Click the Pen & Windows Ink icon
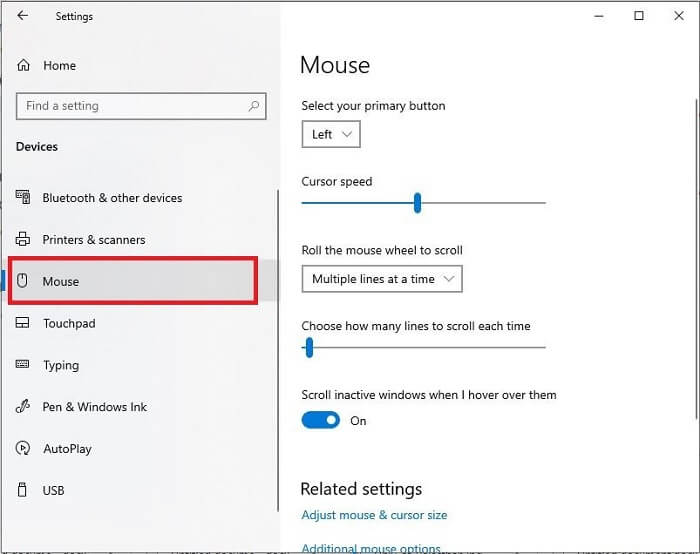The width and height of the screenshot is (700, 554). point(22,406)
